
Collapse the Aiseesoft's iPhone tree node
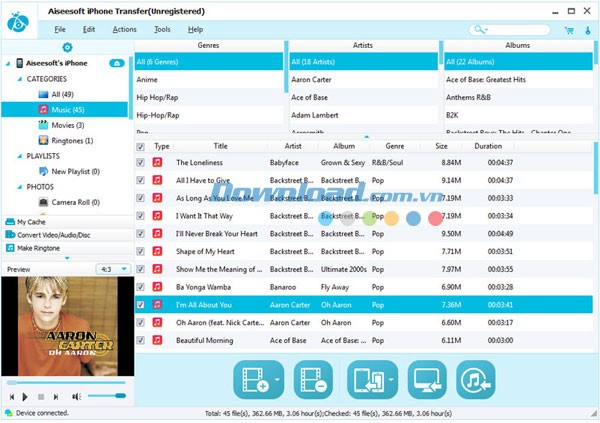[x=8, y=64]
